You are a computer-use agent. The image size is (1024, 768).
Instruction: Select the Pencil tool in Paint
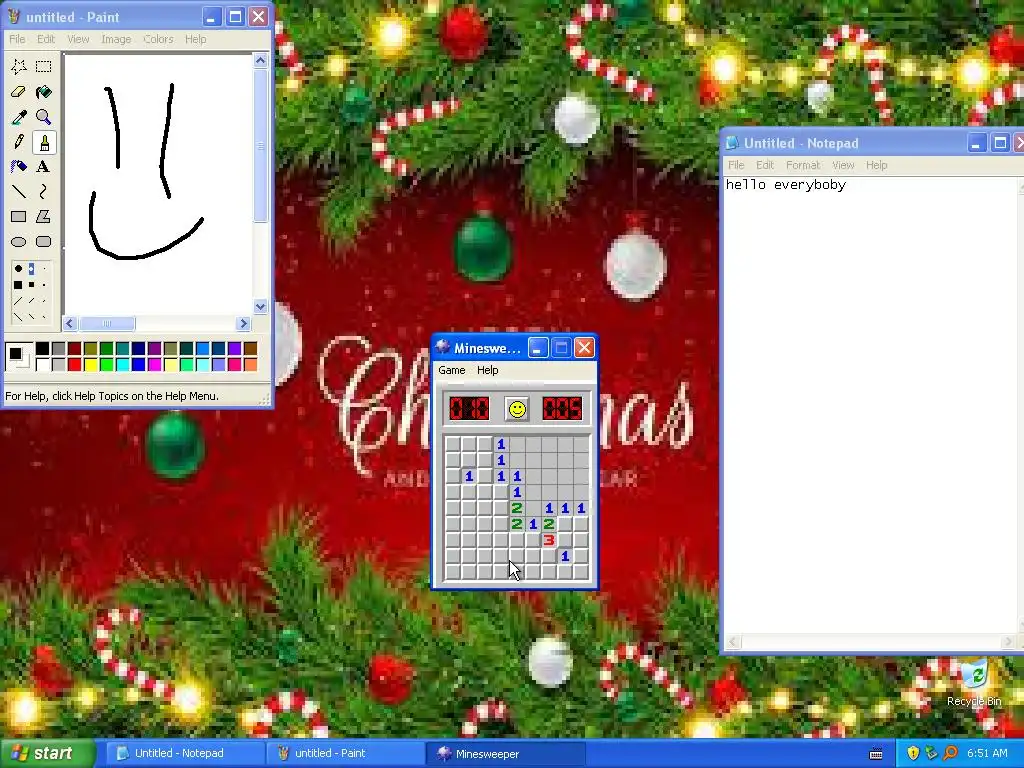click(x=18, y=142)
